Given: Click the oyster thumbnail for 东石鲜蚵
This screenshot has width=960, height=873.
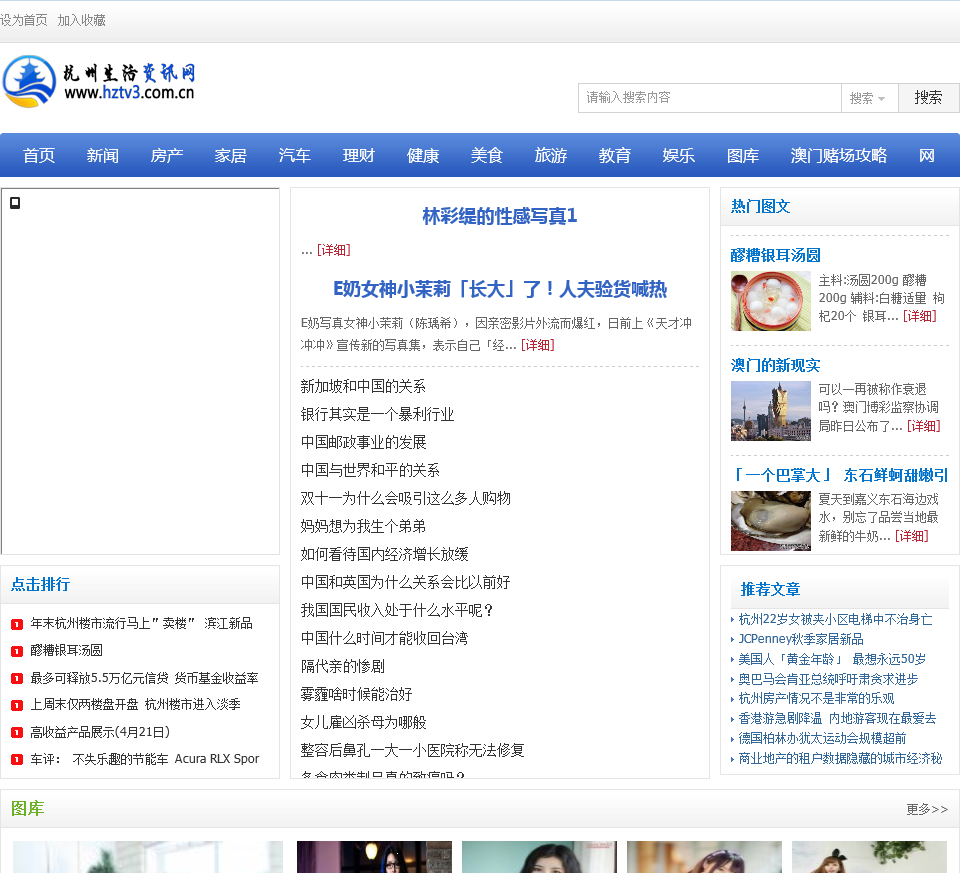Looking at the screenshot, I should coord(771,521).
